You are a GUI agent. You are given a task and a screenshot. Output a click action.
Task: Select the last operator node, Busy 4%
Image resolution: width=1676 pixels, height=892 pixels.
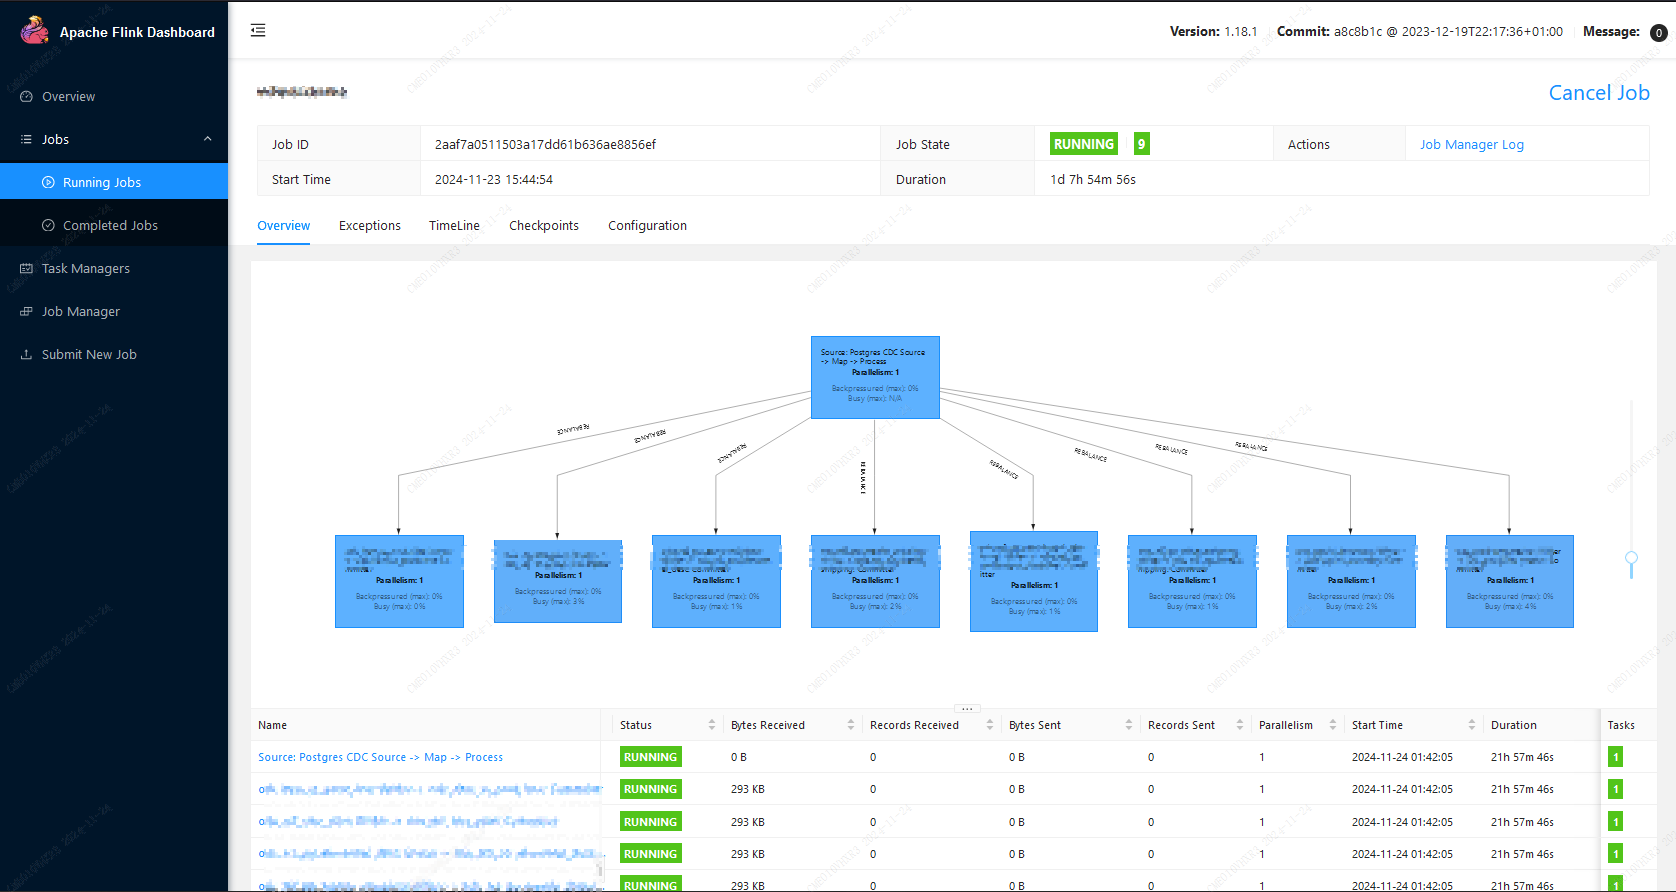[x=1510, y=581]
